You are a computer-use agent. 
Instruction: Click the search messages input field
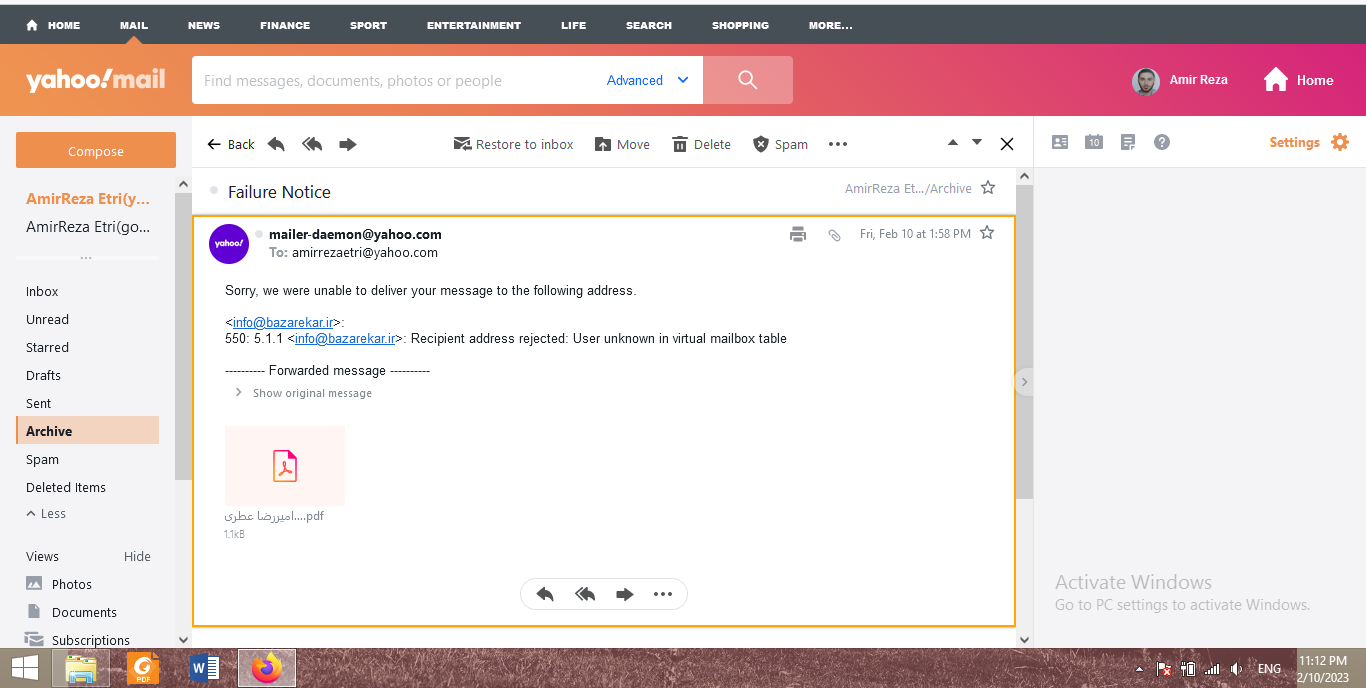coord(396,80)
